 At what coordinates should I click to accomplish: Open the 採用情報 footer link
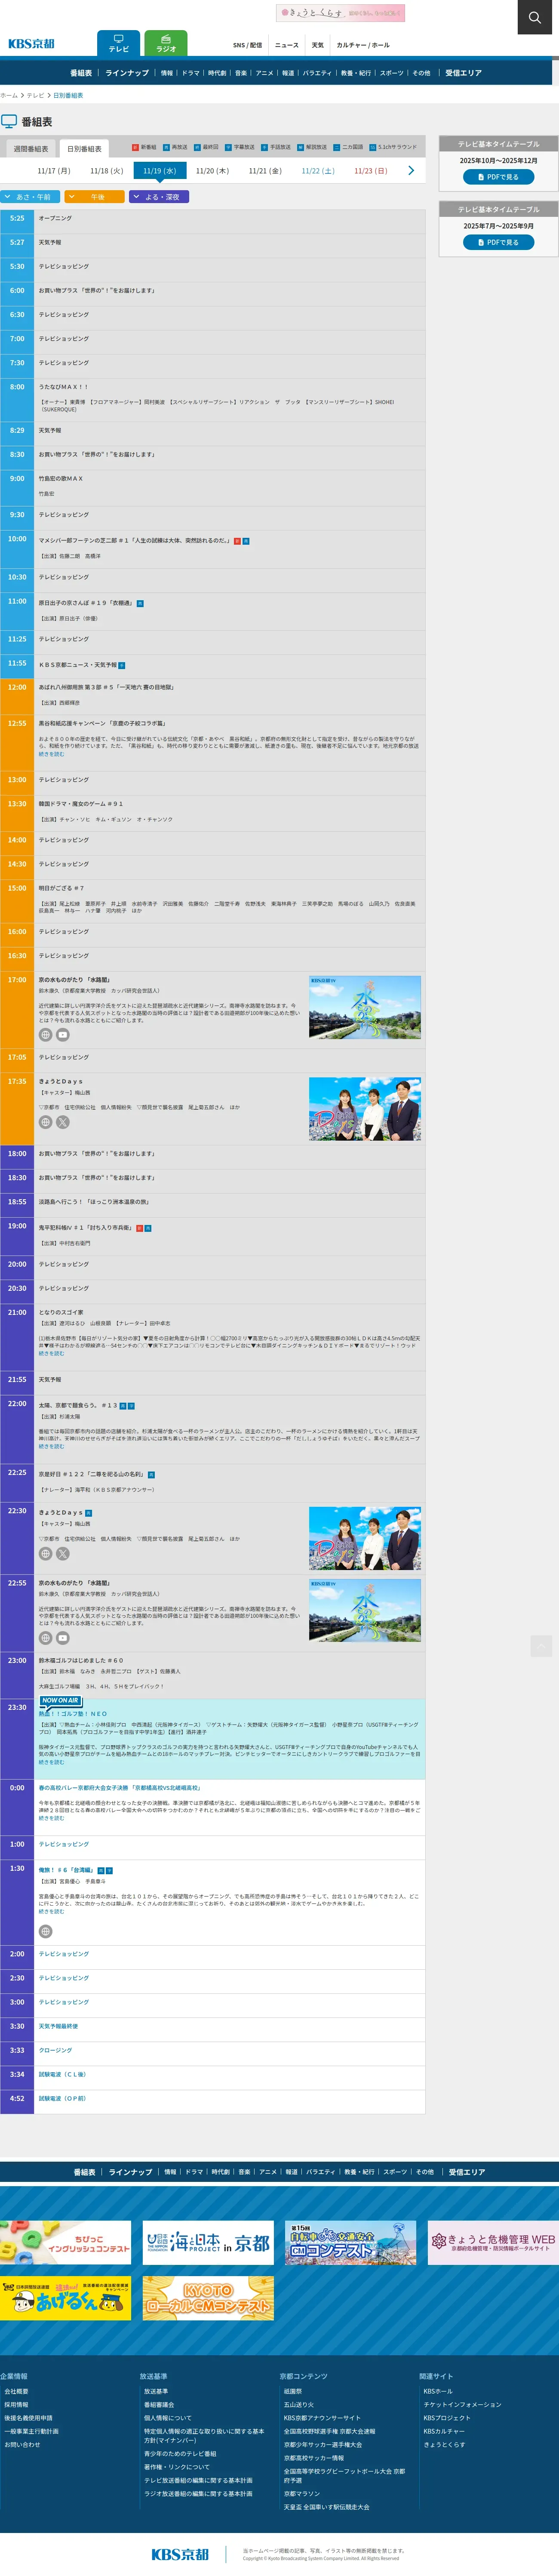click(x=16, y=2405)
